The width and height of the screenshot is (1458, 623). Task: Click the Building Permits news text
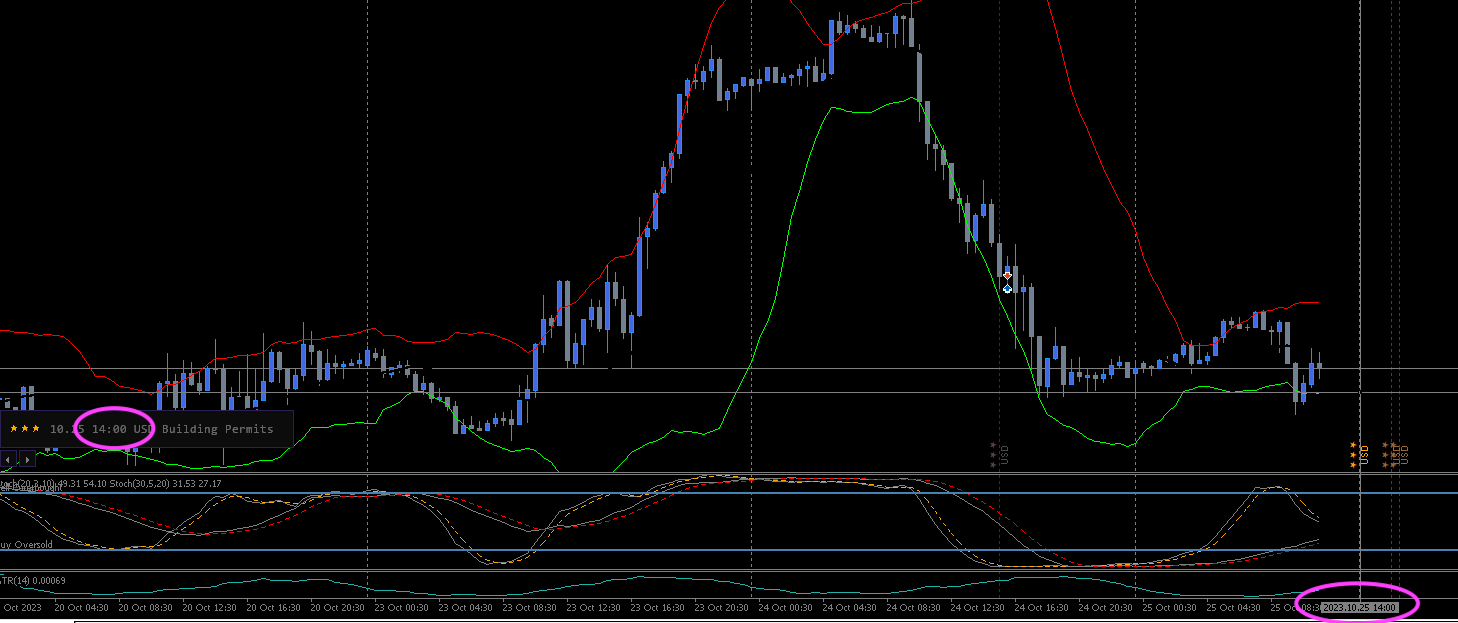(218, 429)
